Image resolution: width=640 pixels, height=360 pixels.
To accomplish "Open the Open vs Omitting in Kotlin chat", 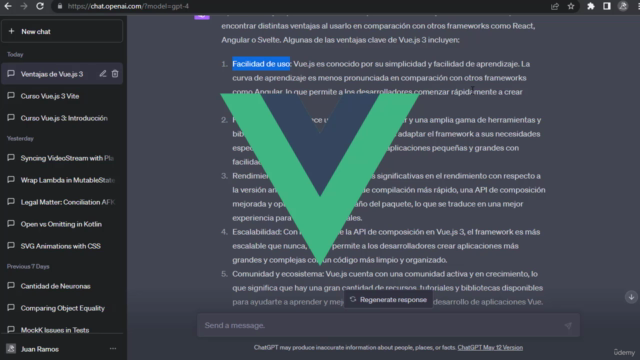I will 62,224.
